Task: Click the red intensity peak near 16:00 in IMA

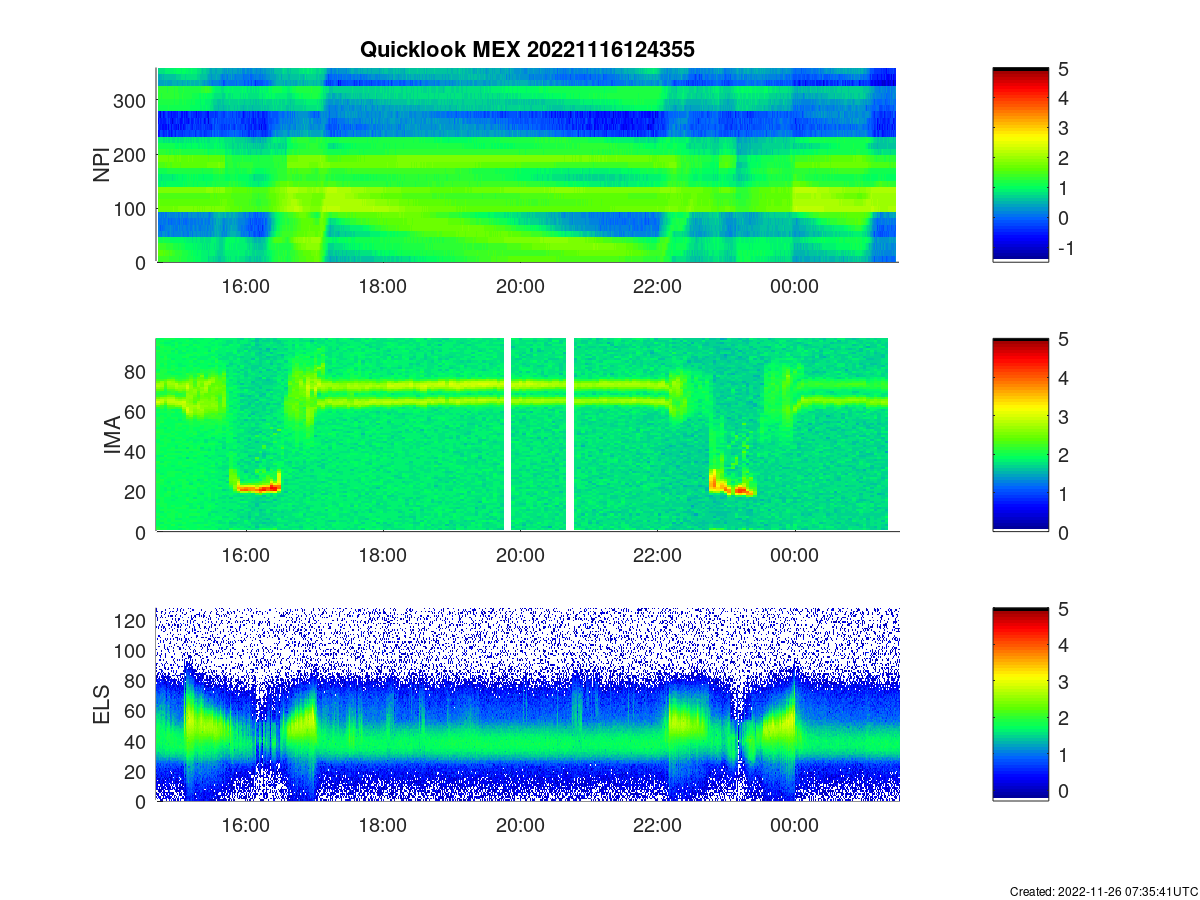Action: 256,488
